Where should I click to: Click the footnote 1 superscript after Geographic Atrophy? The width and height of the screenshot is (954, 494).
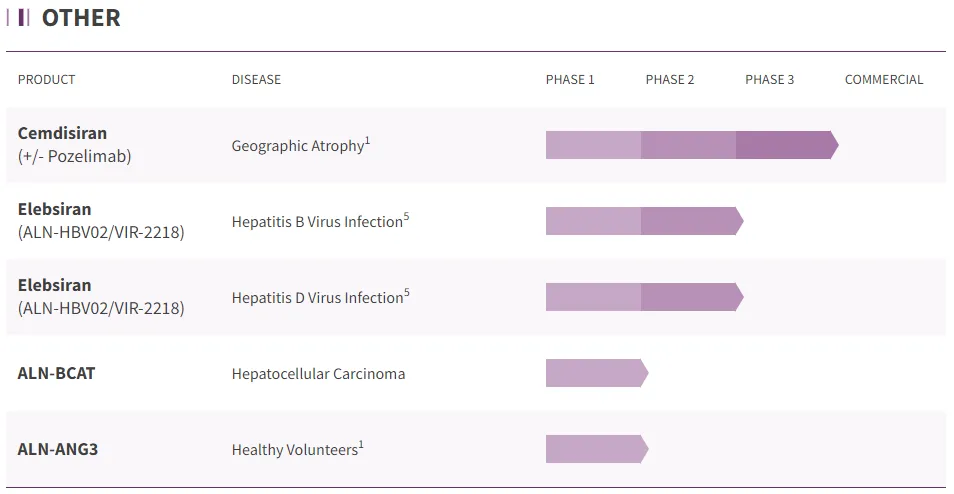pyautogui.click(x=367, y=141)
